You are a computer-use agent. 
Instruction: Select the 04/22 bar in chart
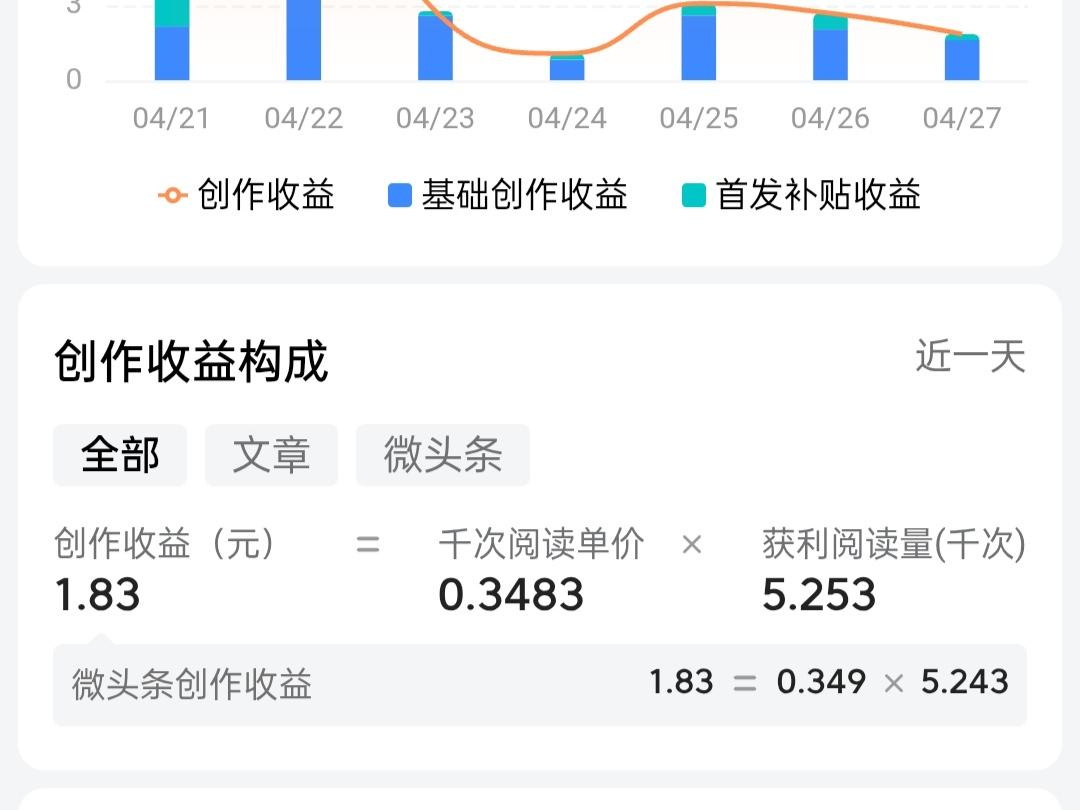point(304,40)
